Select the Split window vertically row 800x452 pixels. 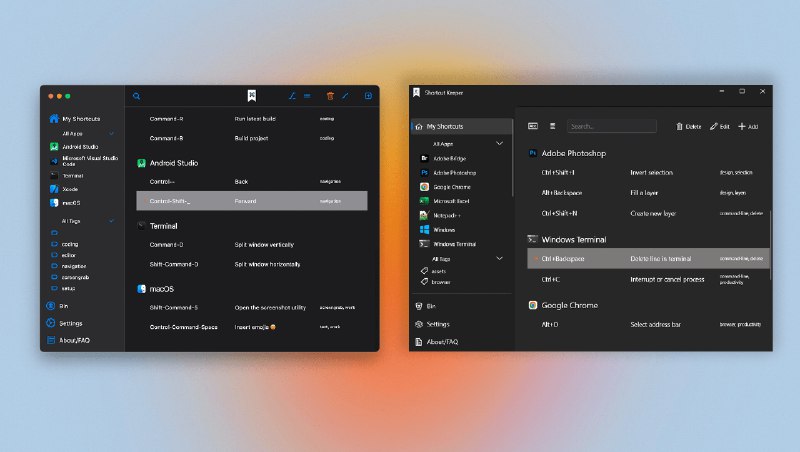coord(252,245)
